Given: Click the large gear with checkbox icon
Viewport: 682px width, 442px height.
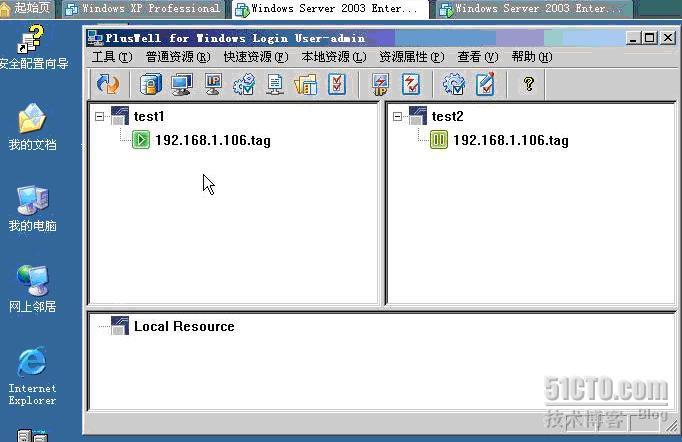Looking at the screenshot, I should [x=454, y=84].
